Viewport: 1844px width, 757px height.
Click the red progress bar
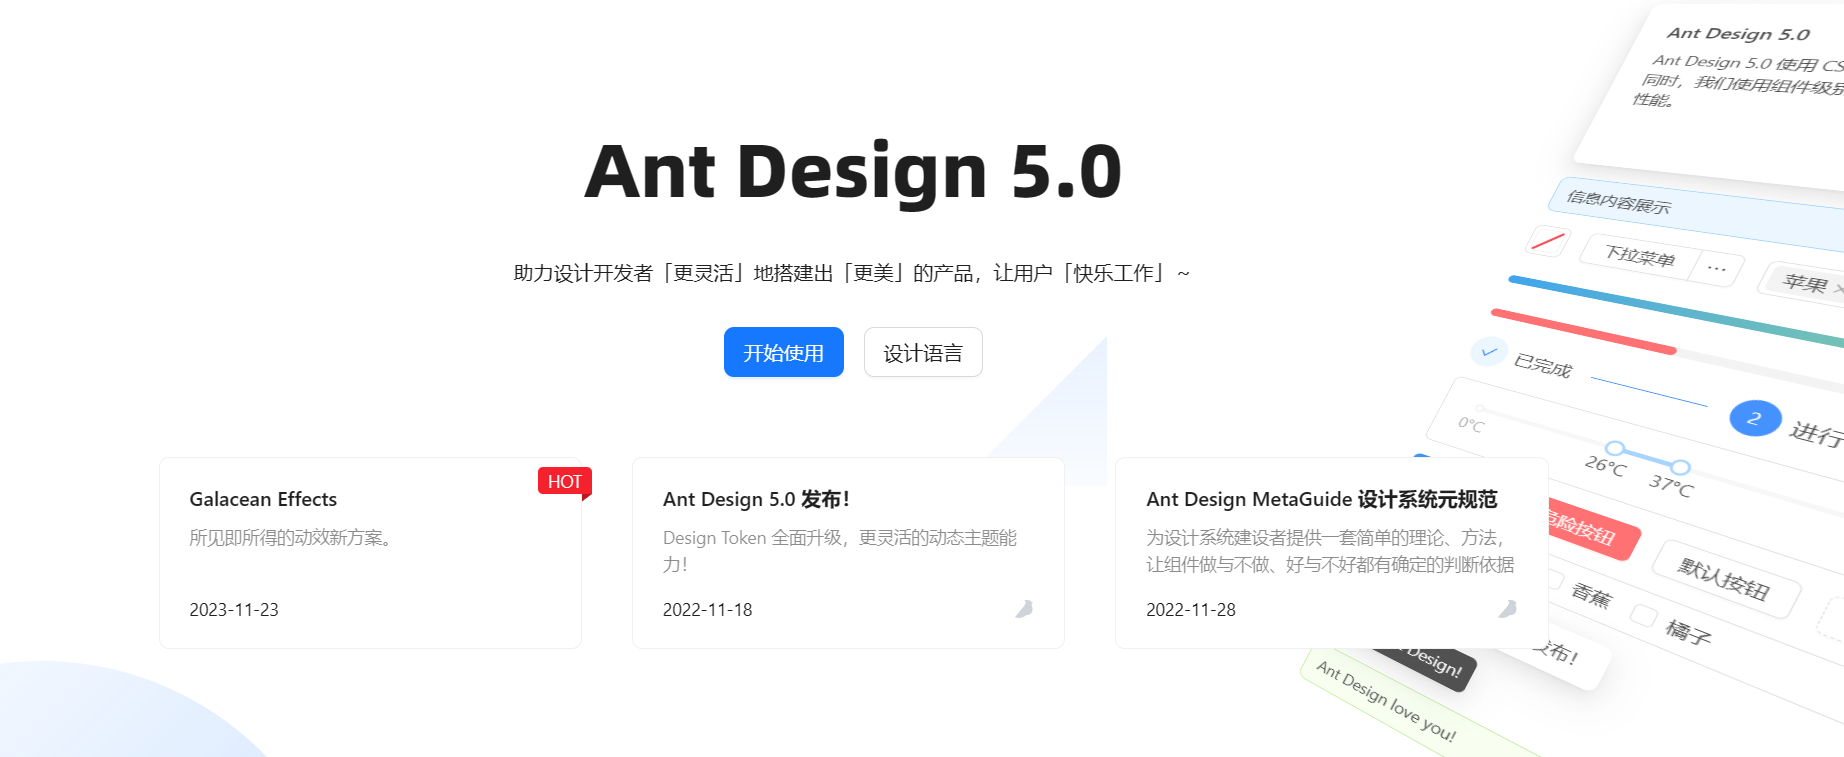pyautogui.click(x=1583, y=332)
